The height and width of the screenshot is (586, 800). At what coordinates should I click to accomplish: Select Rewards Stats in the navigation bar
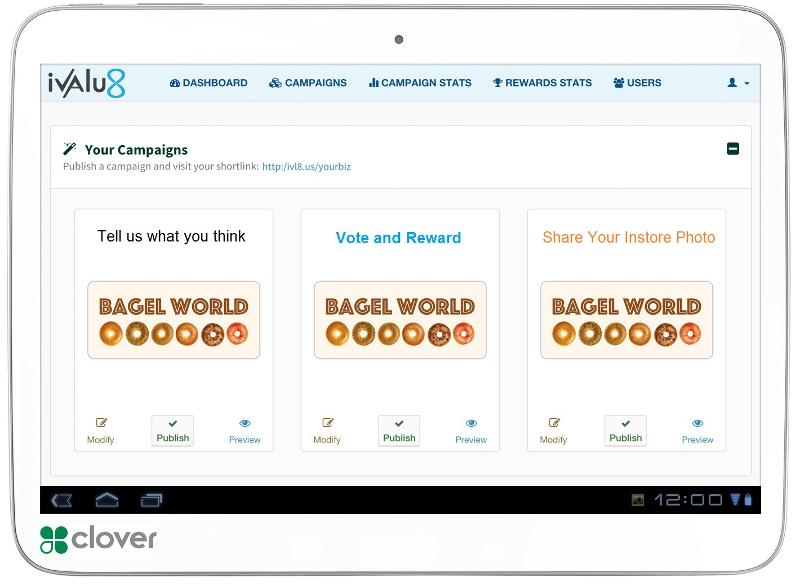[541, 83]
